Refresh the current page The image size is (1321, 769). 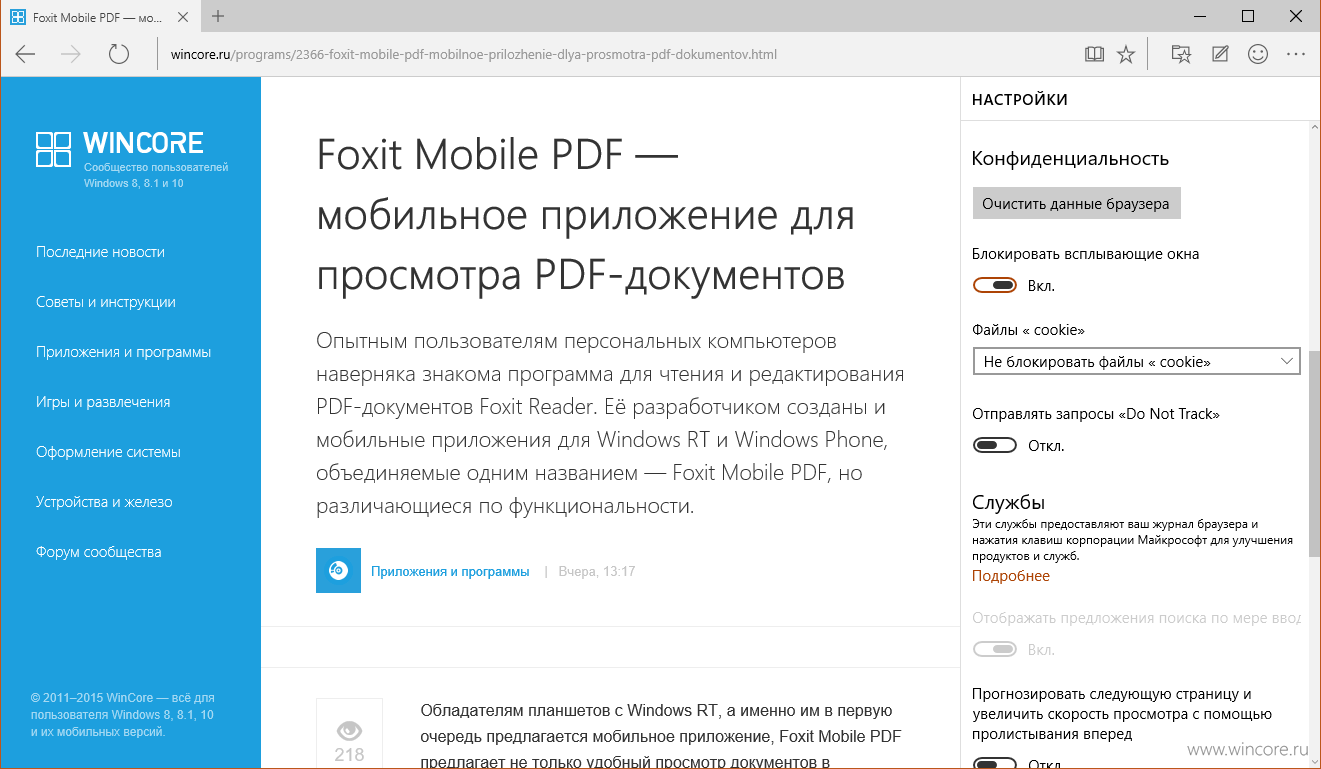(x=119, y=54)
